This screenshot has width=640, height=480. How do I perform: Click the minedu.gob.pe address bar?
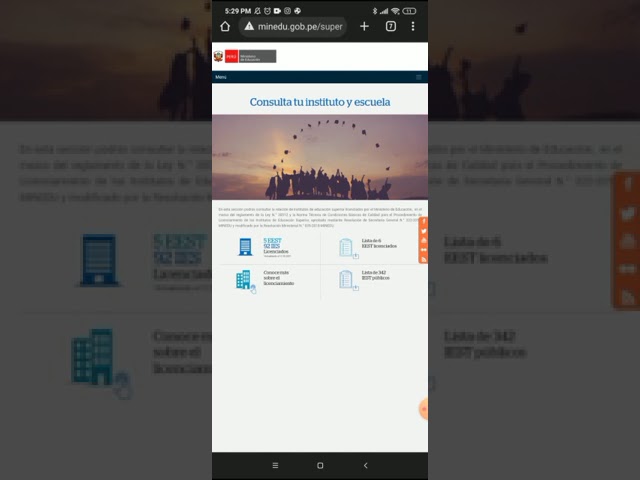click(x=299, y=26)
